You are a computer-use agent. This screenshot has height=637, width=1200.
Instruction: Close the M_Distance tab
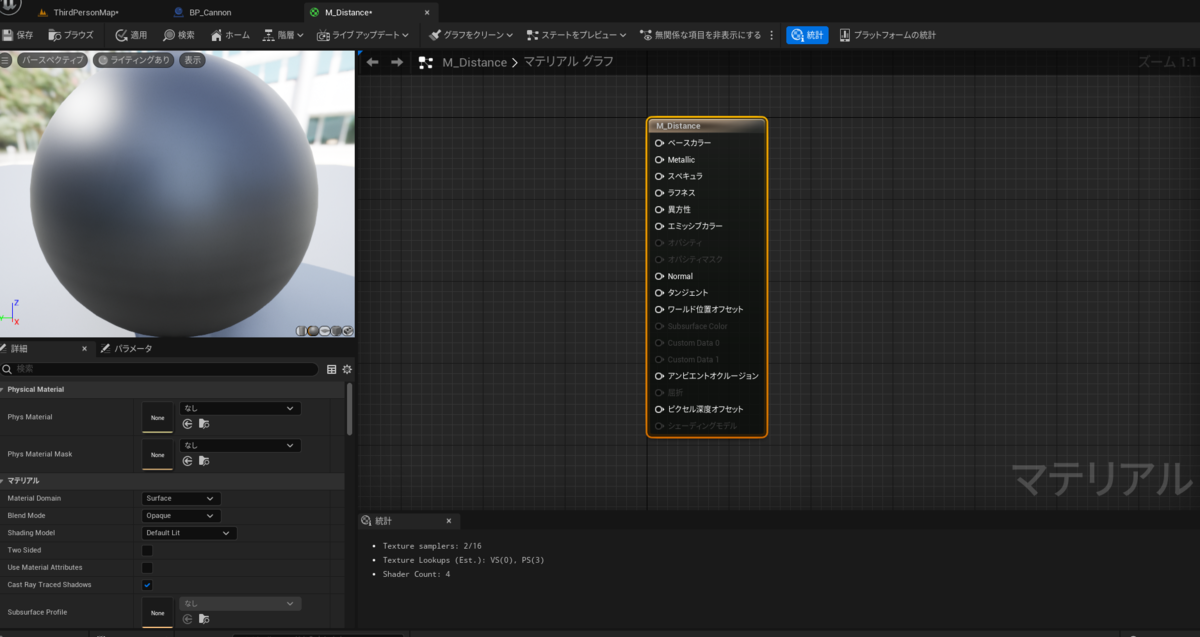(x=427, y=13)
